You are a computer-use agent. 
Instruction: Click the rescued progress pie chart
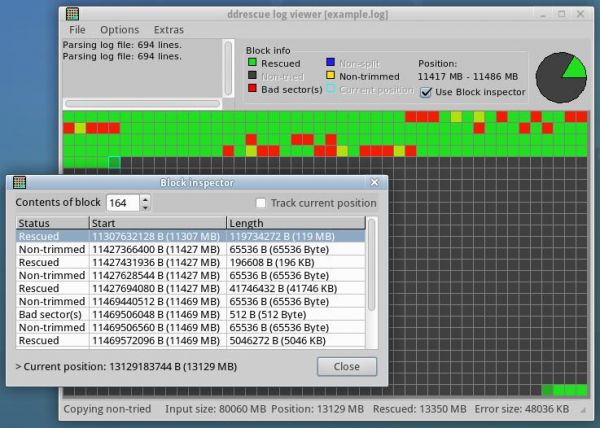click(561, 77)
